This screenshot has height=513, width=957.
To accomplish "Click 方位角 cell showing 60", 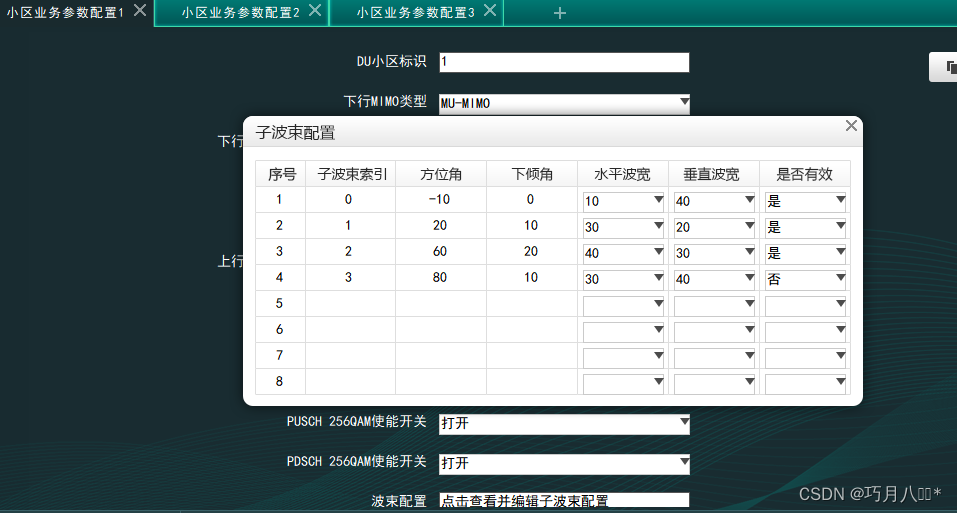I will [441, 251].
